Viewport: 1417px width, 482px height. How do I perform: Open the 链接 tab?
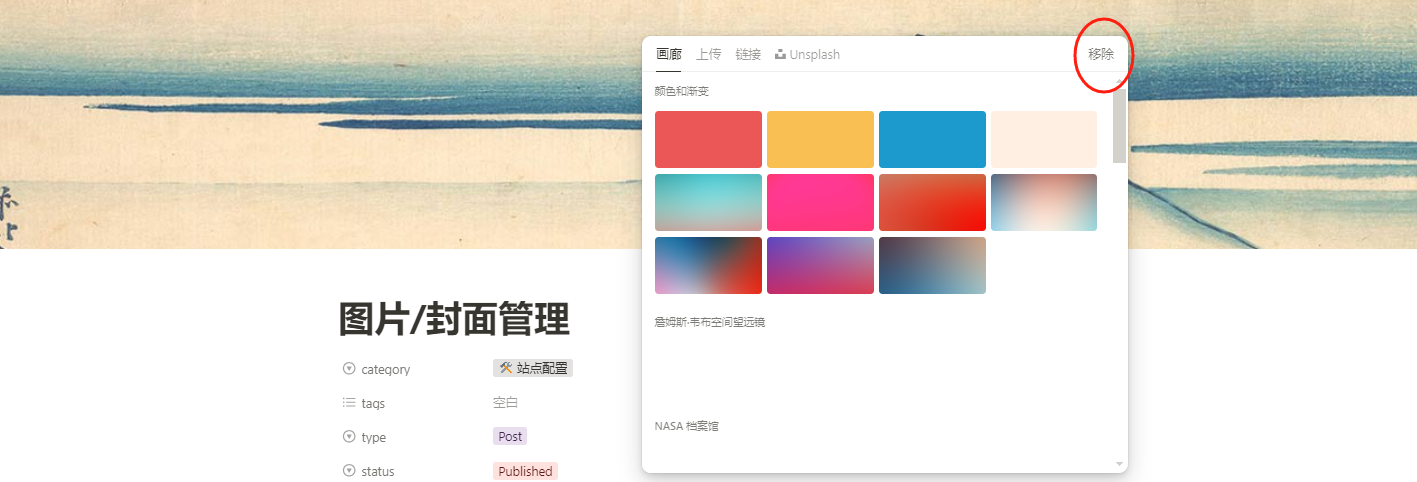click(x=747, y=54)
